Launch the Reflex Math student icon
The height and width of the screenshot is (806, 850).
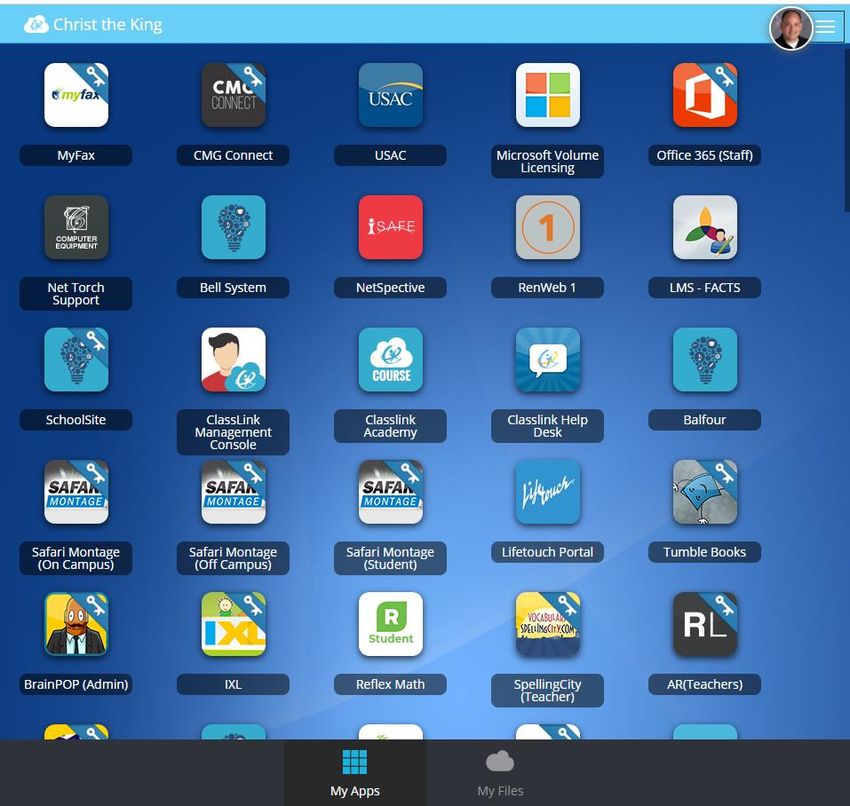390,624
